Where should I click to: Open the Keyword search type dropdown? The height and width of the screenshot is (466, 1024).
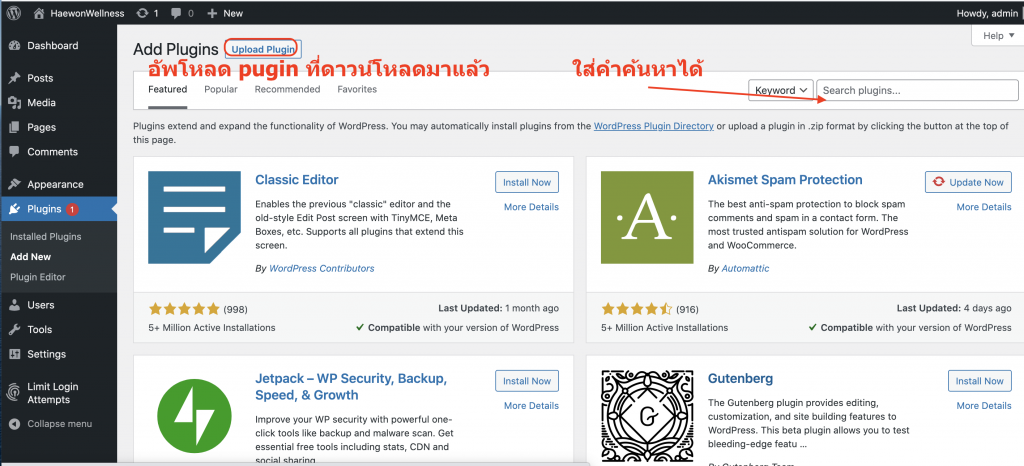[781, 90]
